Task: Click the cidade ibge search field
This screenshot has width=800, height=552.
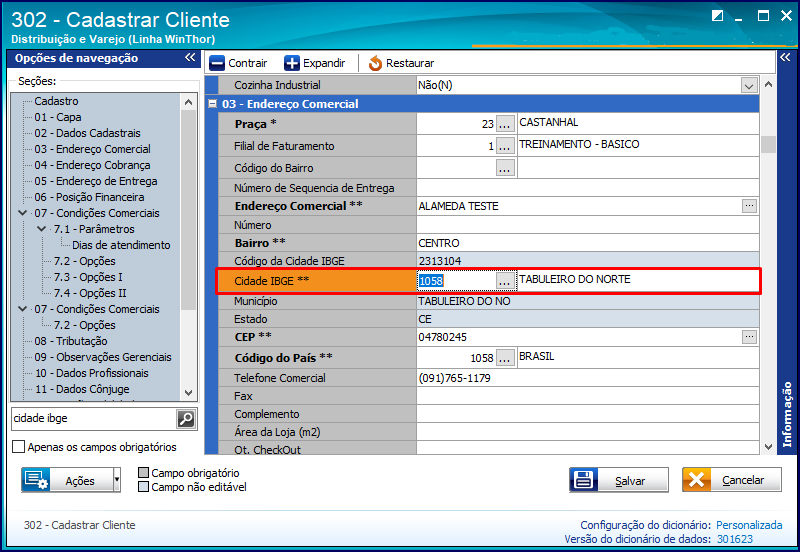Action: click(x=93, y=419)
